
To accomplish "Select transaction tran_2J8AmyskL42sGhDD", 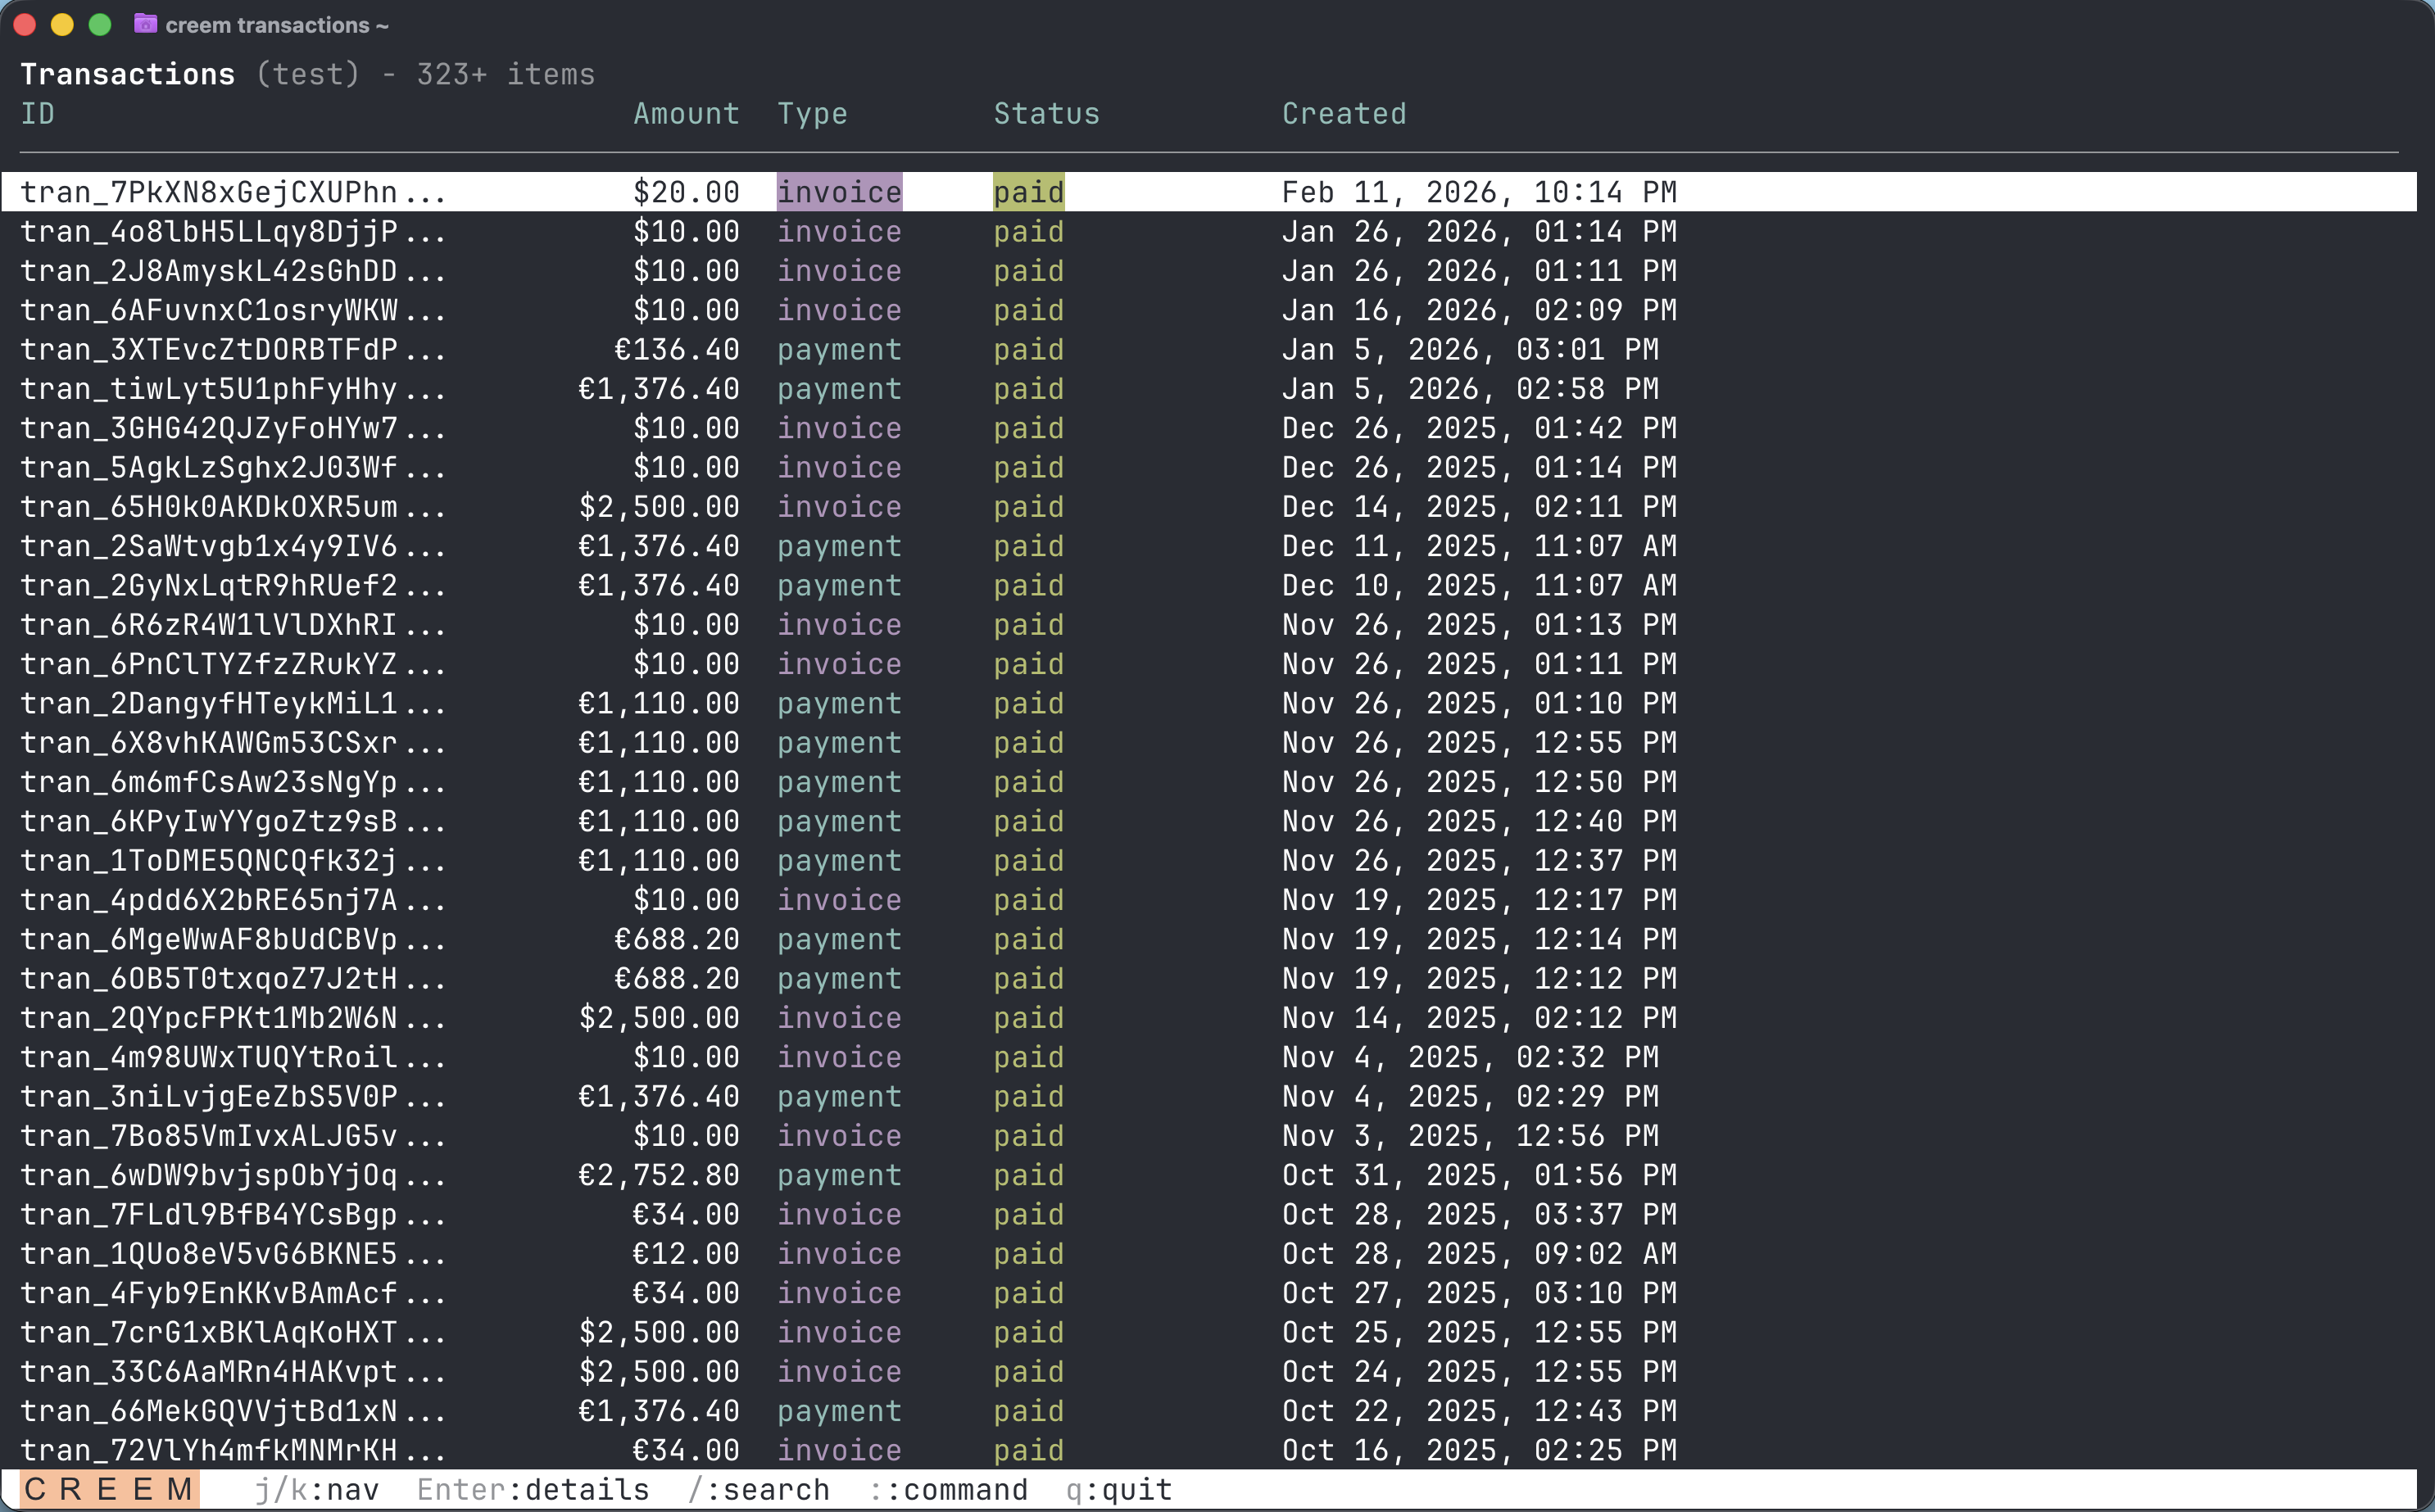I will [x=1209, y=271].
